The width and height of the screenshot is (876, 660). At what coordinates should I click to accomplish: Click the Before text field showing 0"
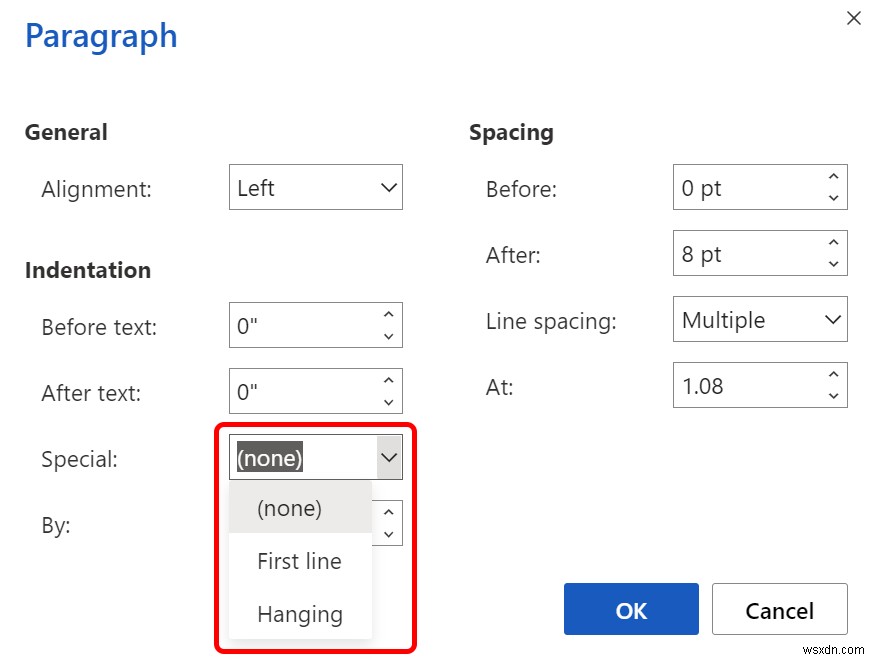(x=300, y=325)
